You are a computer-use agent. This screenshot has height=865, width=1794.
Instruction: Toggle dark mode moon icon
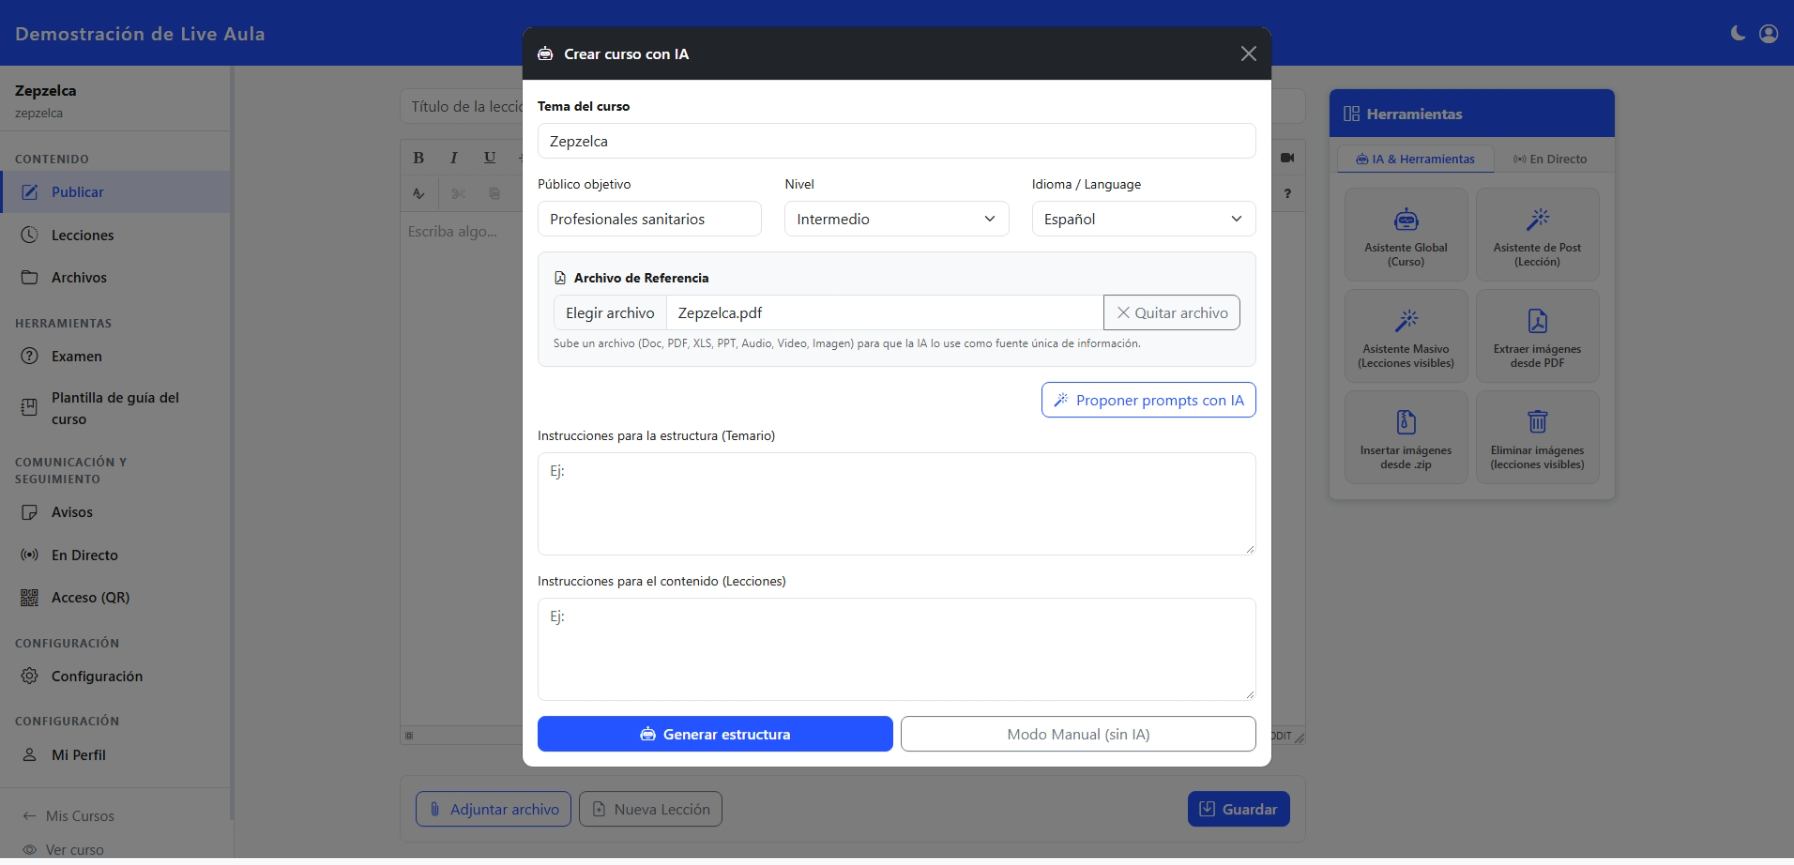click(1738, 34)
